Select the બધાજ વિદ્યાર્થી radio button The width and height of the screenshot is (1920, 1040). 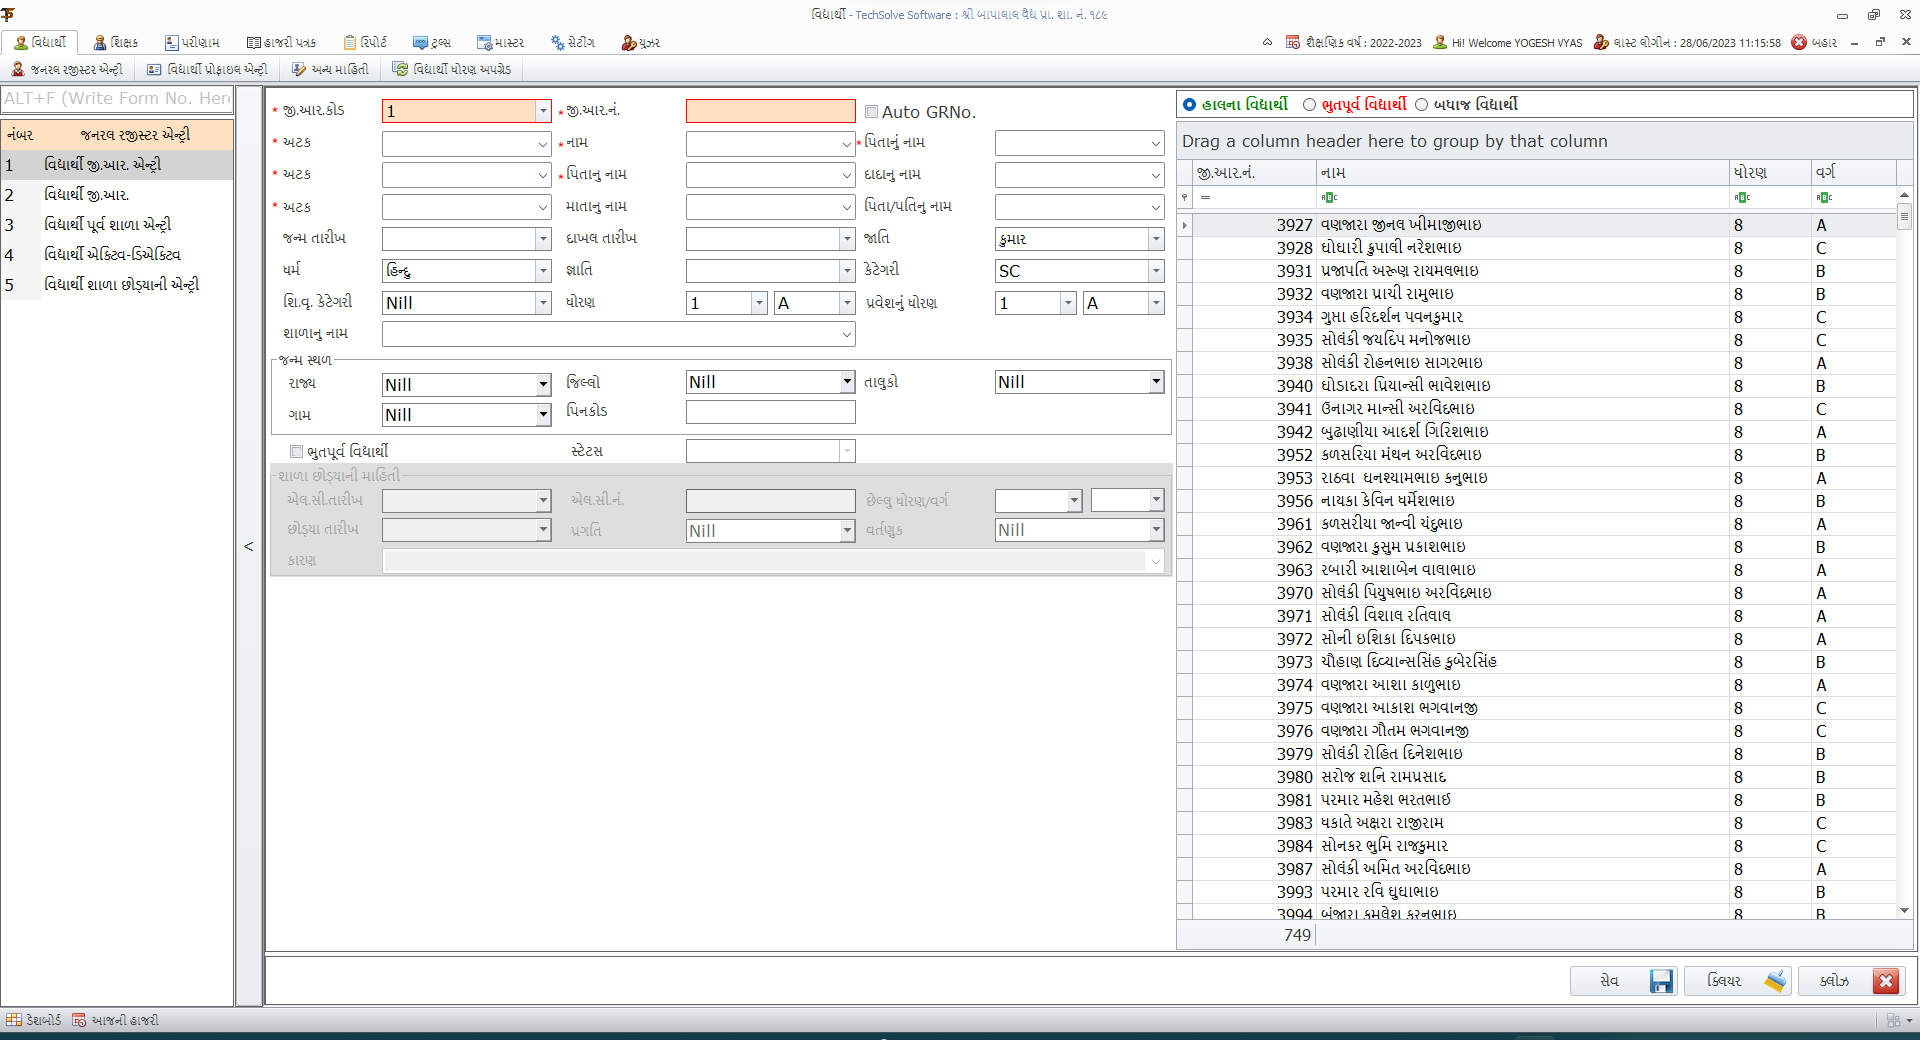point(1421,105)
